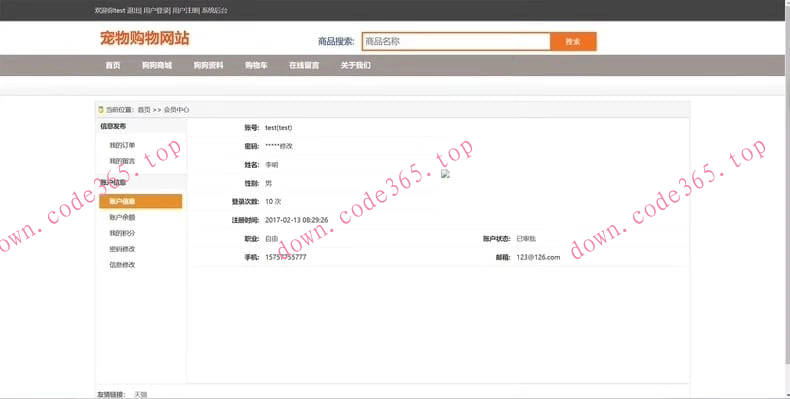This screenshot has width=790, height=399.
Task: Click the phone number 15757755777
Action: point(286,257)
